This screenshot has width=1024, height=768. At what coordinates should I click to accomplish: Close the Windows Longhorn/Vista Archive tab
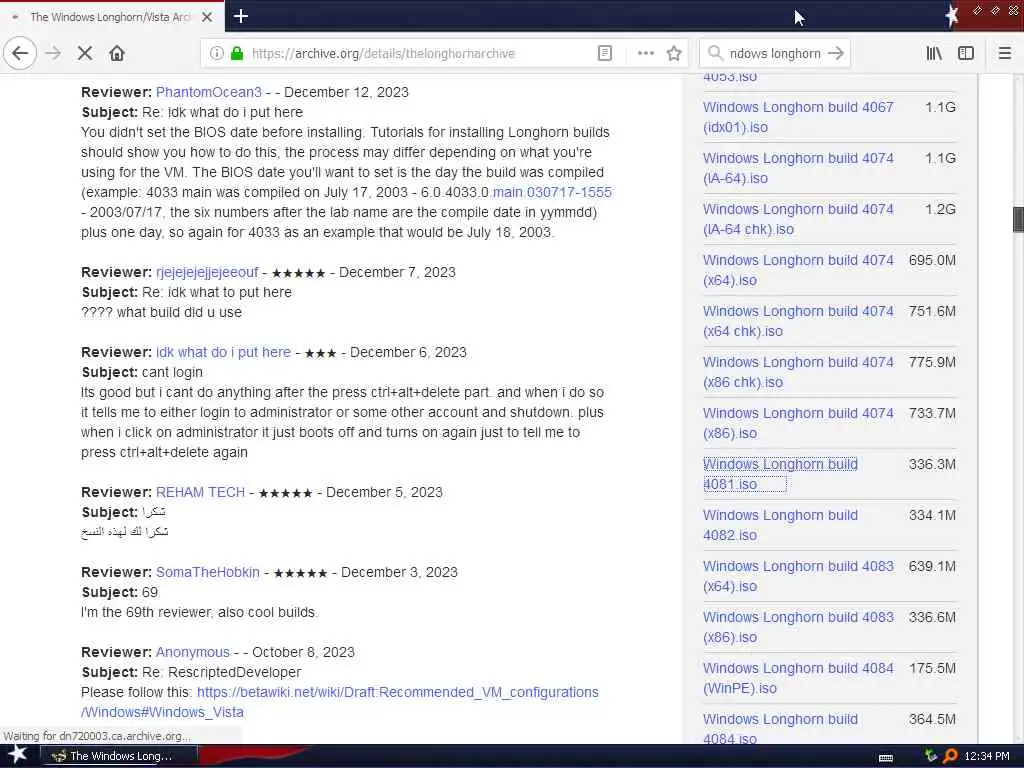tap(206, 17)
